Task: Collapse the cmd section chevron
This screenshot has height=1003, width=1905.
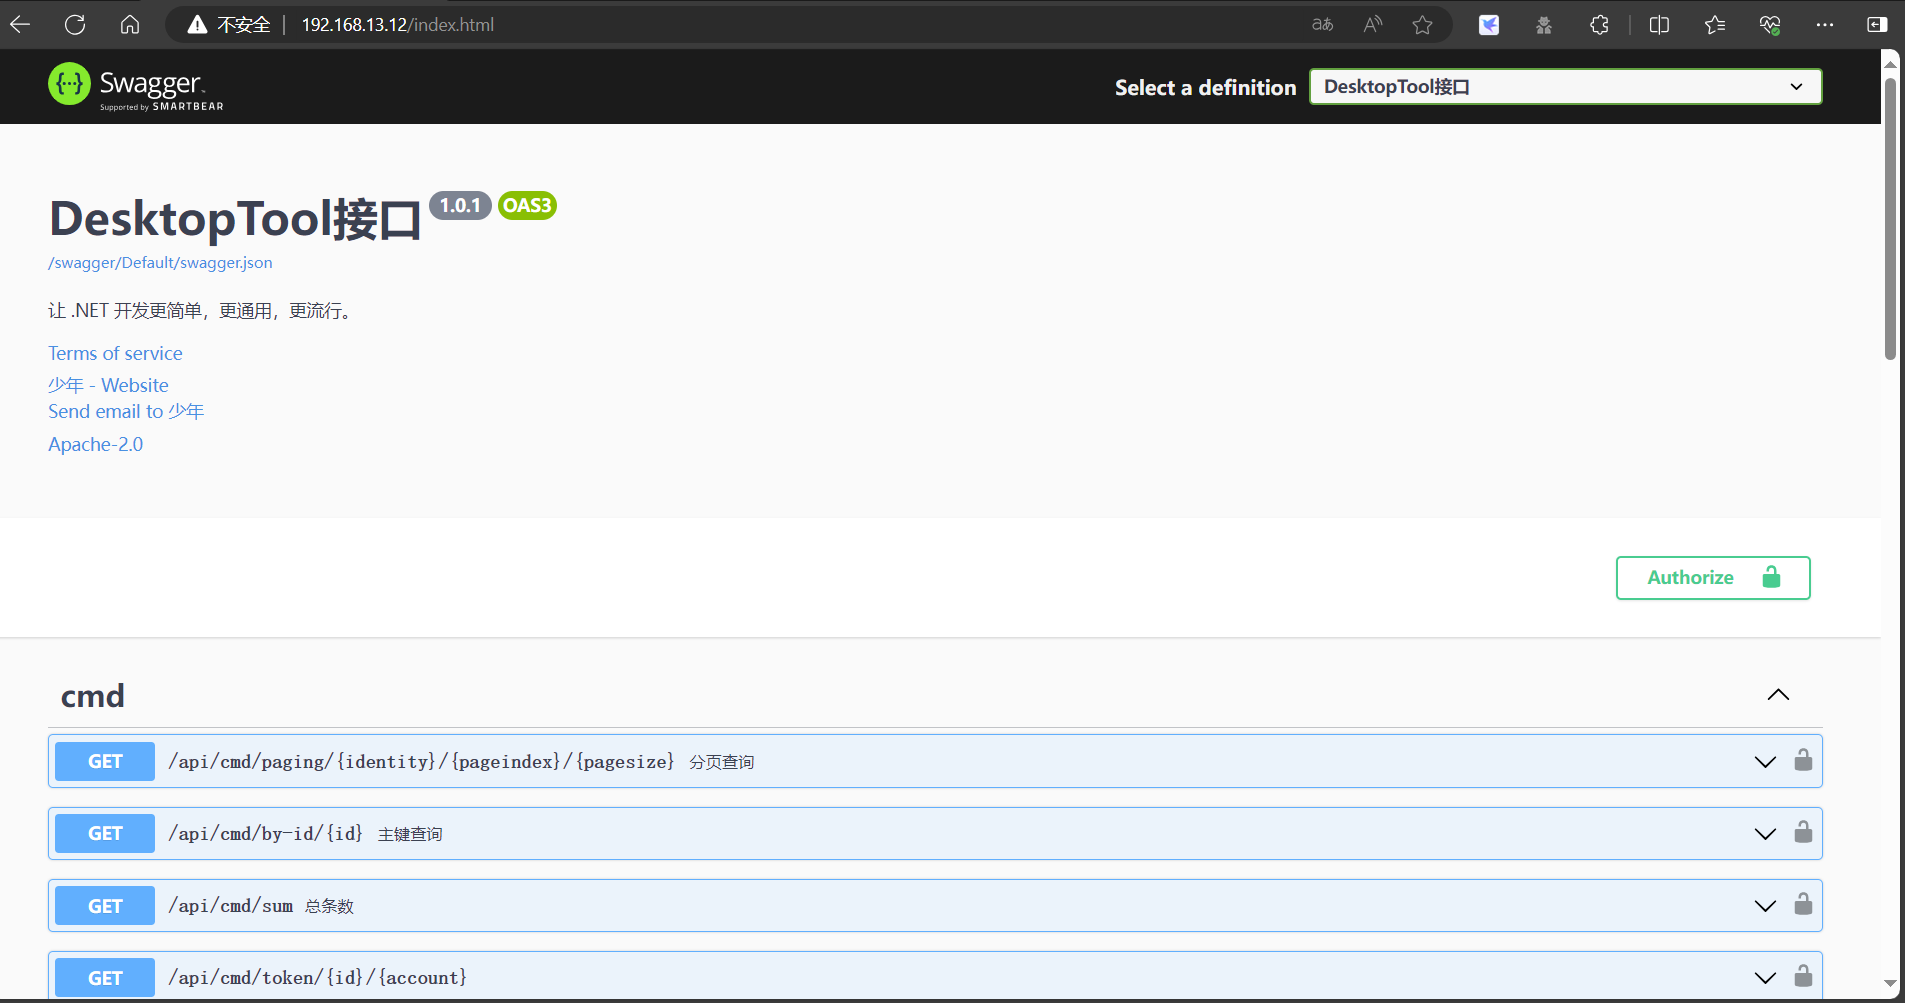Action: tap(1778, 695)
